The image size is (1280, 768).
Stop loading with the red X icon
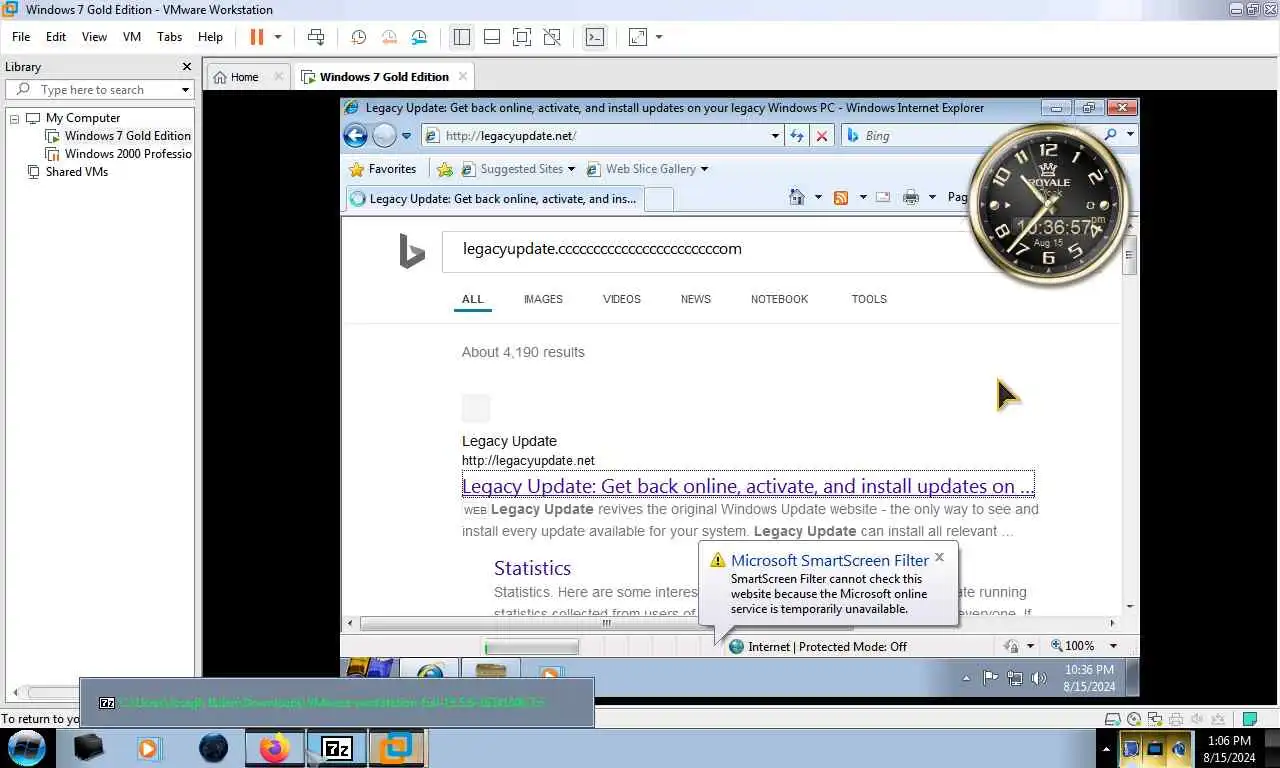click(x=822, y=136)
